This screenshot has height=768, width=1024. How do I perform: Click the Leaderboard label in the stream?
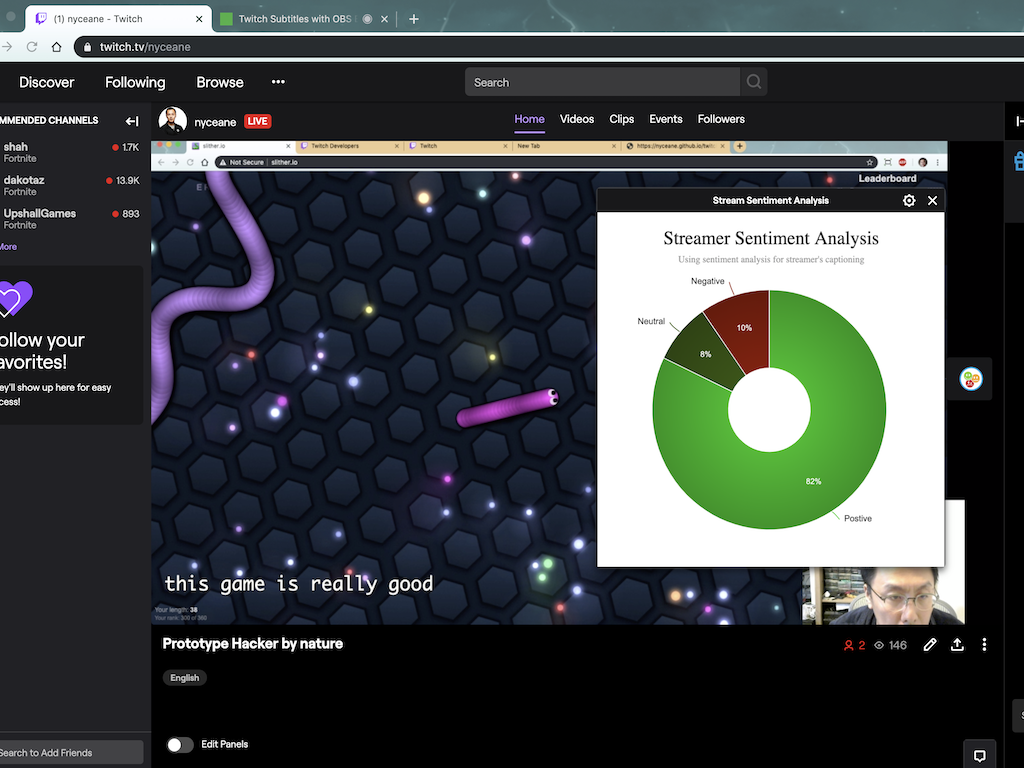point(887,178)
